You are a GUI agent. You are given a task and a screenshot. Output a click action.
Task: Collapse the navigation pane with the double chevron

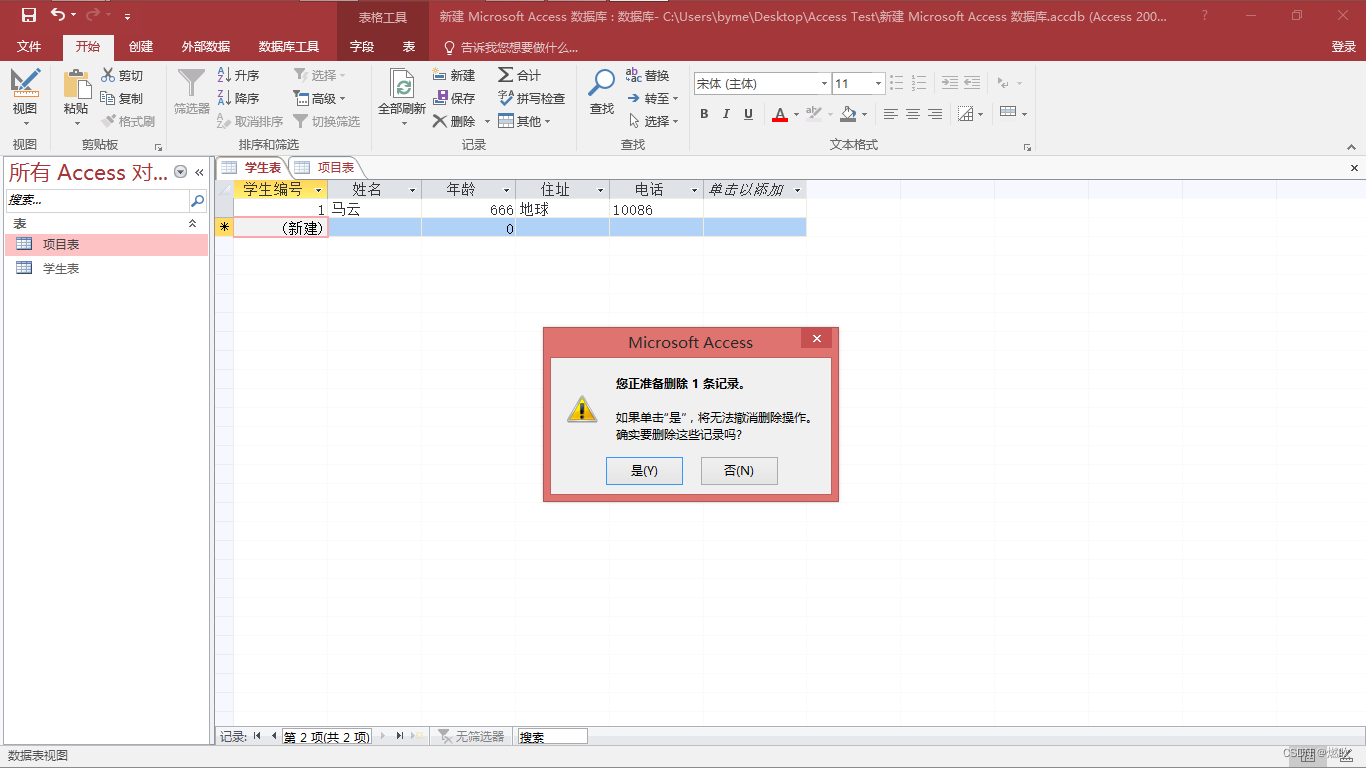click(x=199, y=172)
